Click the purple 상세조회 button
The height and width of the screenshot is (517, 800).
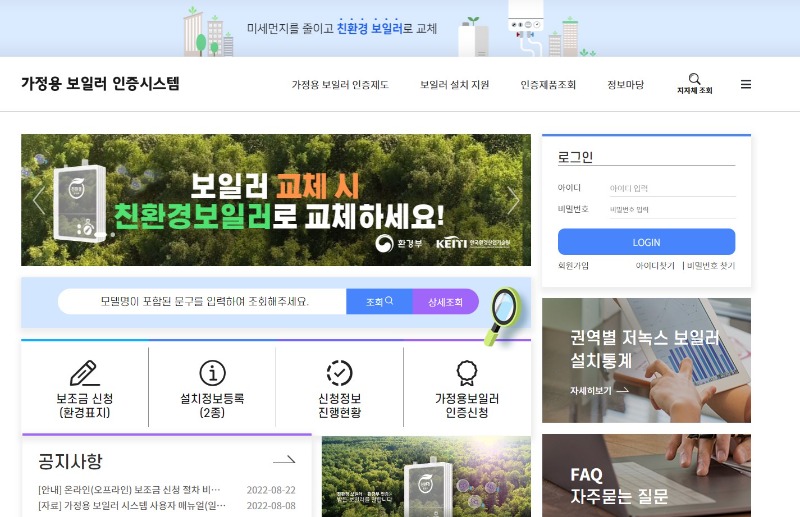coord(445,302)
